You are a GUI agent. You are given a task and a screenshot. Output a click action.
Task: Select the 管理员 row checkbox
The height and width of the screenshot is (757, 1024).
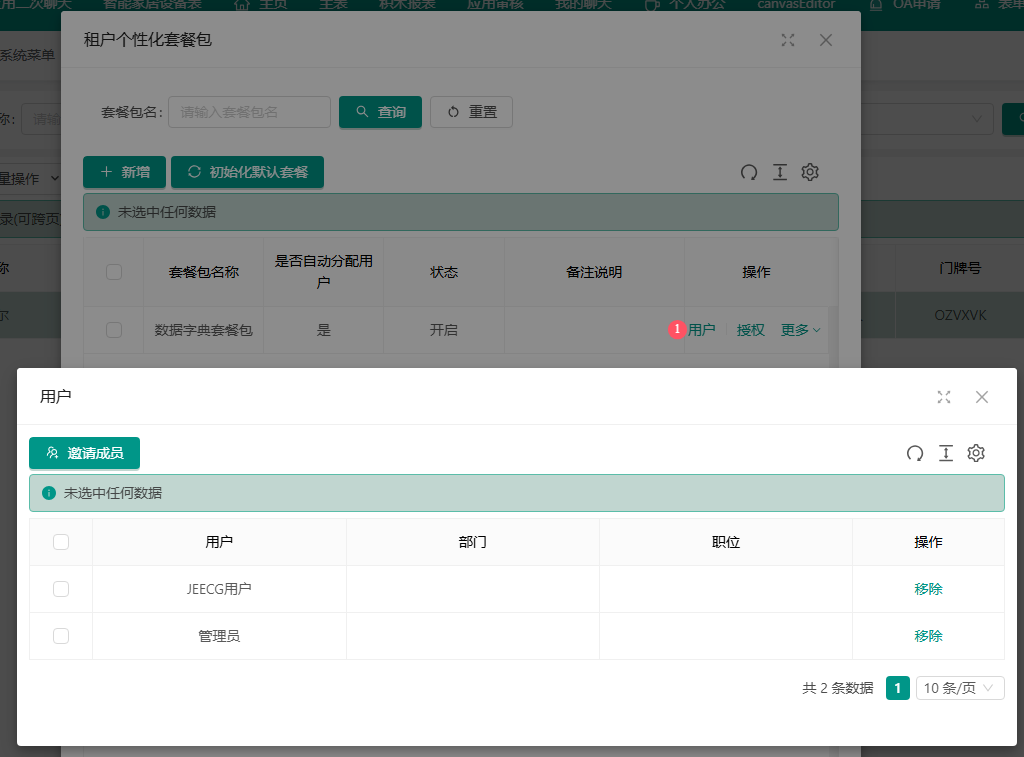[61, 636]
